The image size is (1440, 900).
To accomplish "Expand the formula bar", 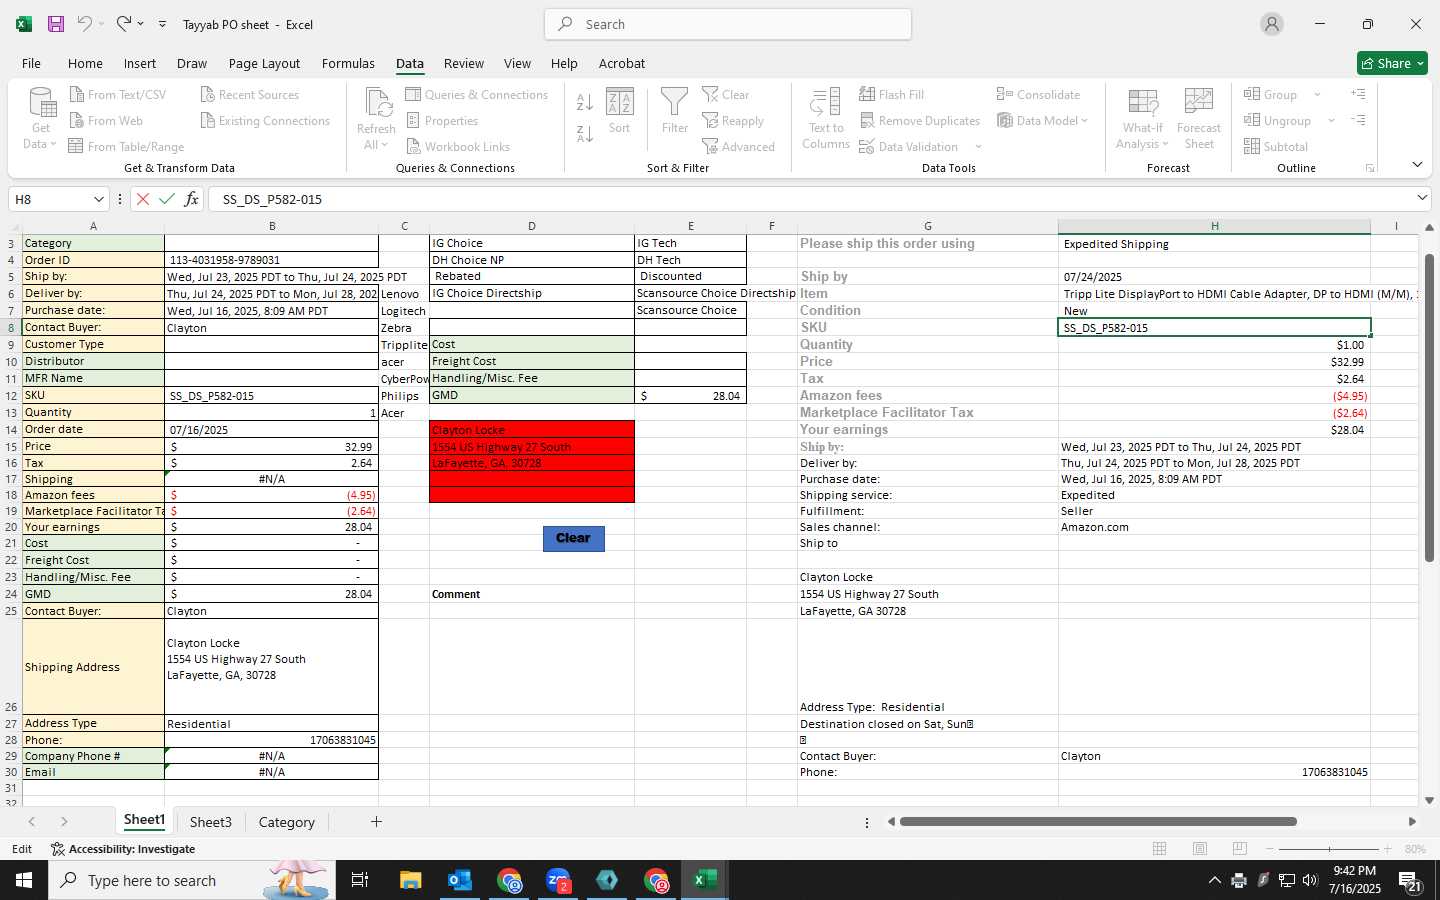I will pyautogui.click(x=1422, y=198).
